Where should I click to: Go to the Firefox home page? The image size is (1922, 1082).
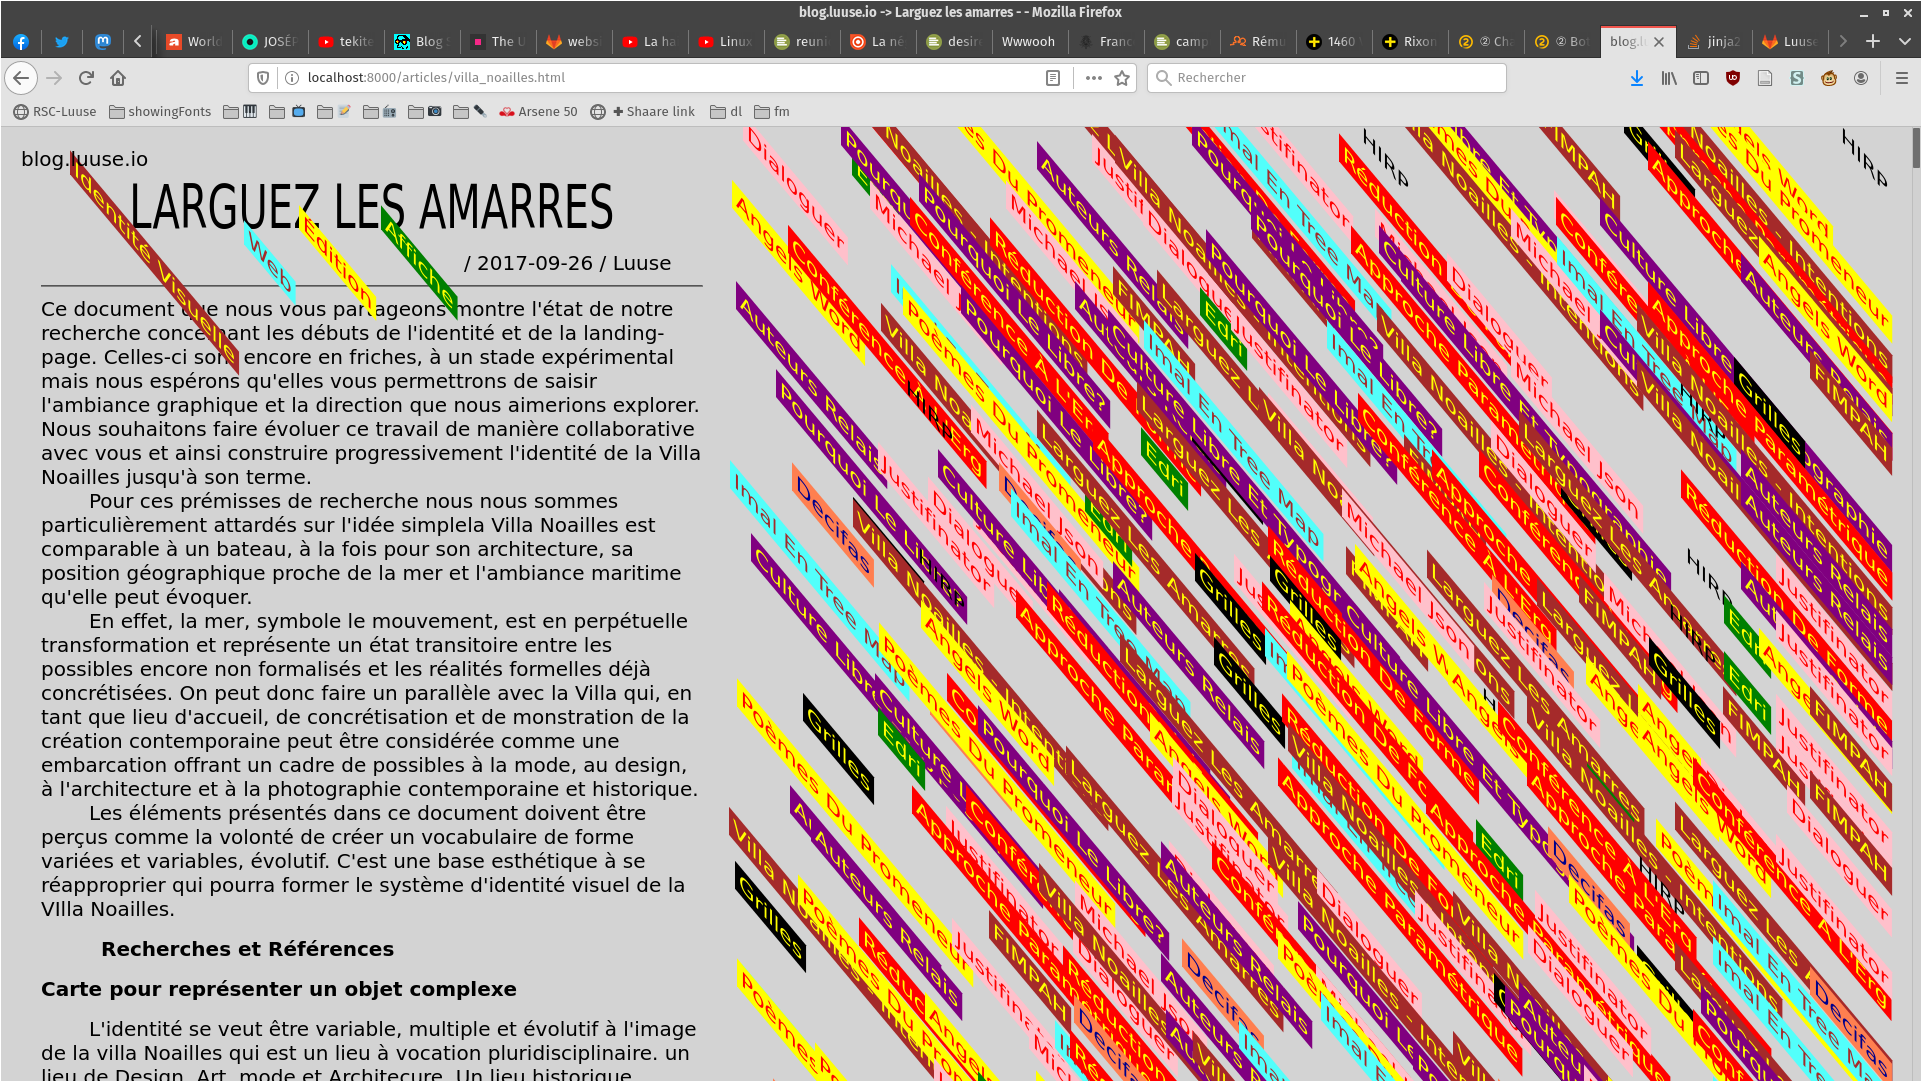[118, 78]
